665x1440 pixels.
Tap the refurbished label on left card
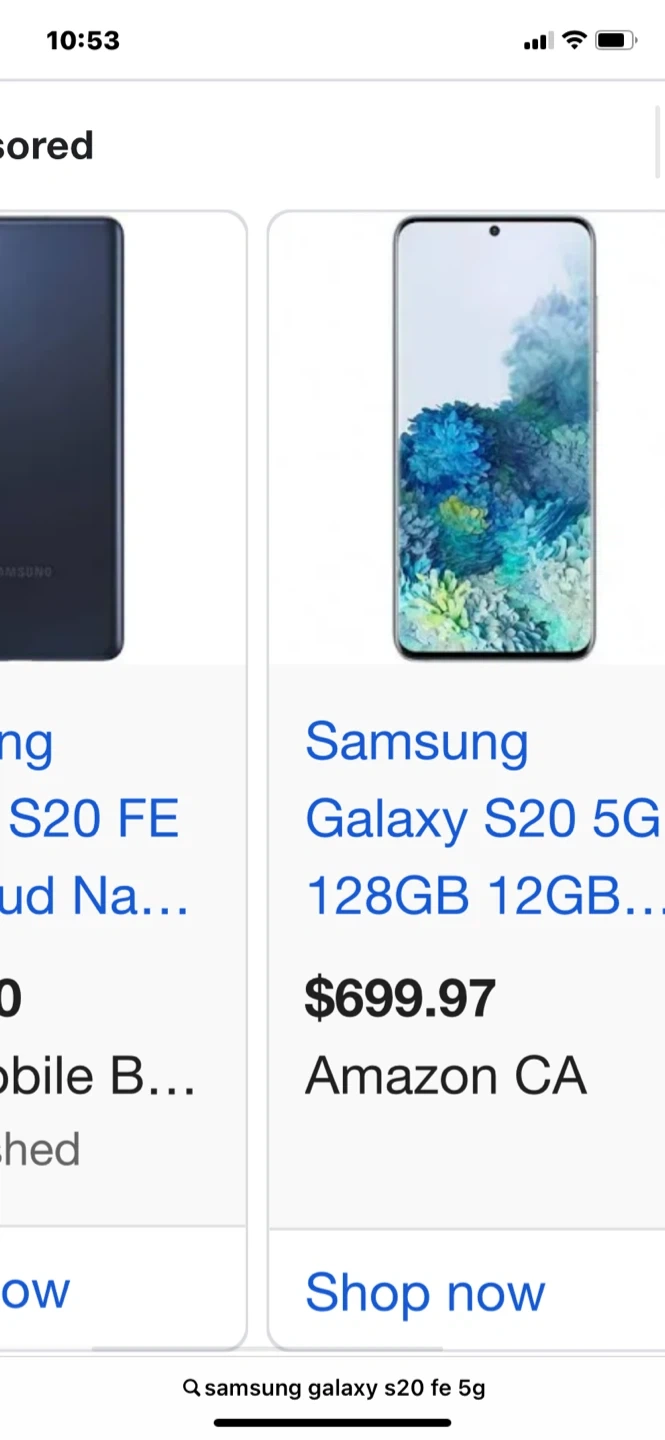coord(40,1150)
